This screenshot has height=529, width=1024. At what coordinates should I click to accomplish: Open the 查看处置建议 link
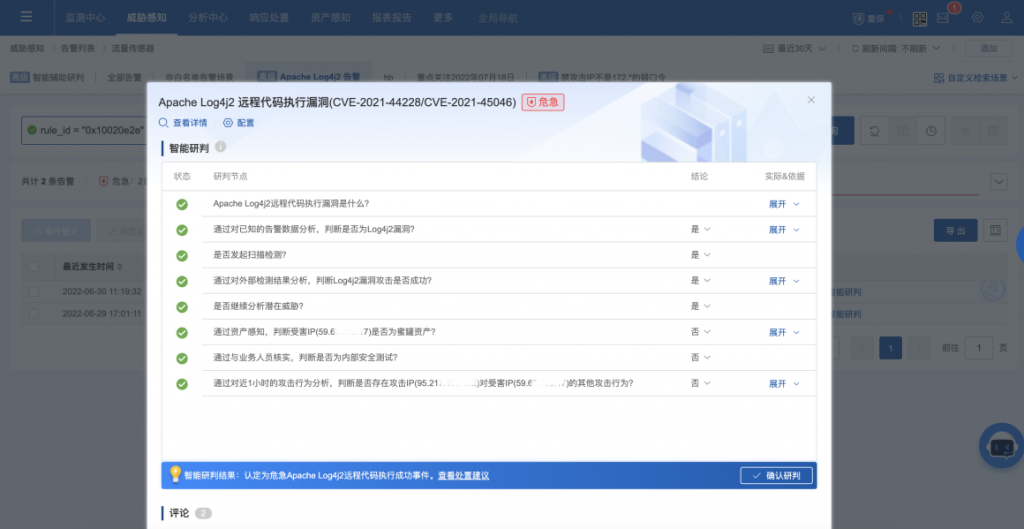pyautogui.click(x=464, y=475)
